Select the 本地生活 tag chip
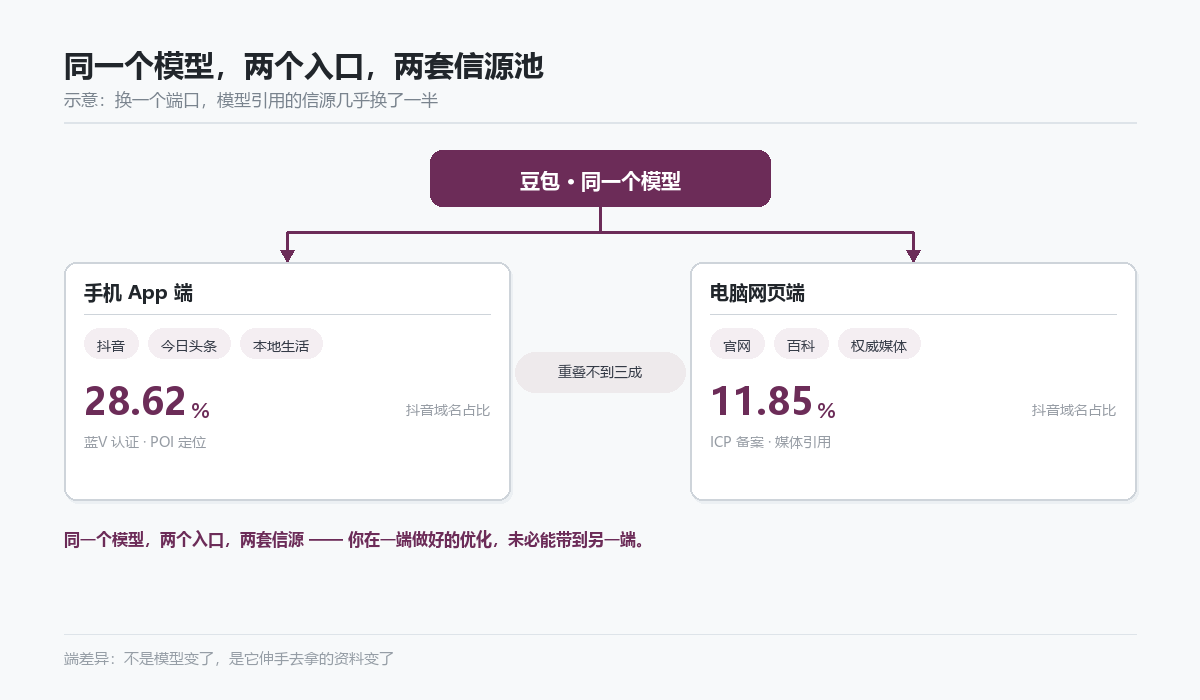Viewport: 1200px width, 700px height. (x=281, y=346)
